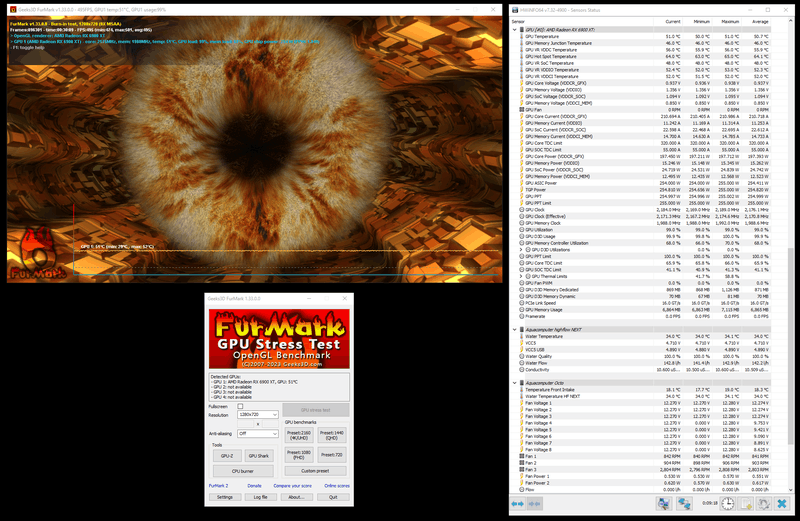The height and width of the screenshot is (521, 800).
Task: Select the GPU Hot Spot Temperature row
Action: tap(641, 57)
